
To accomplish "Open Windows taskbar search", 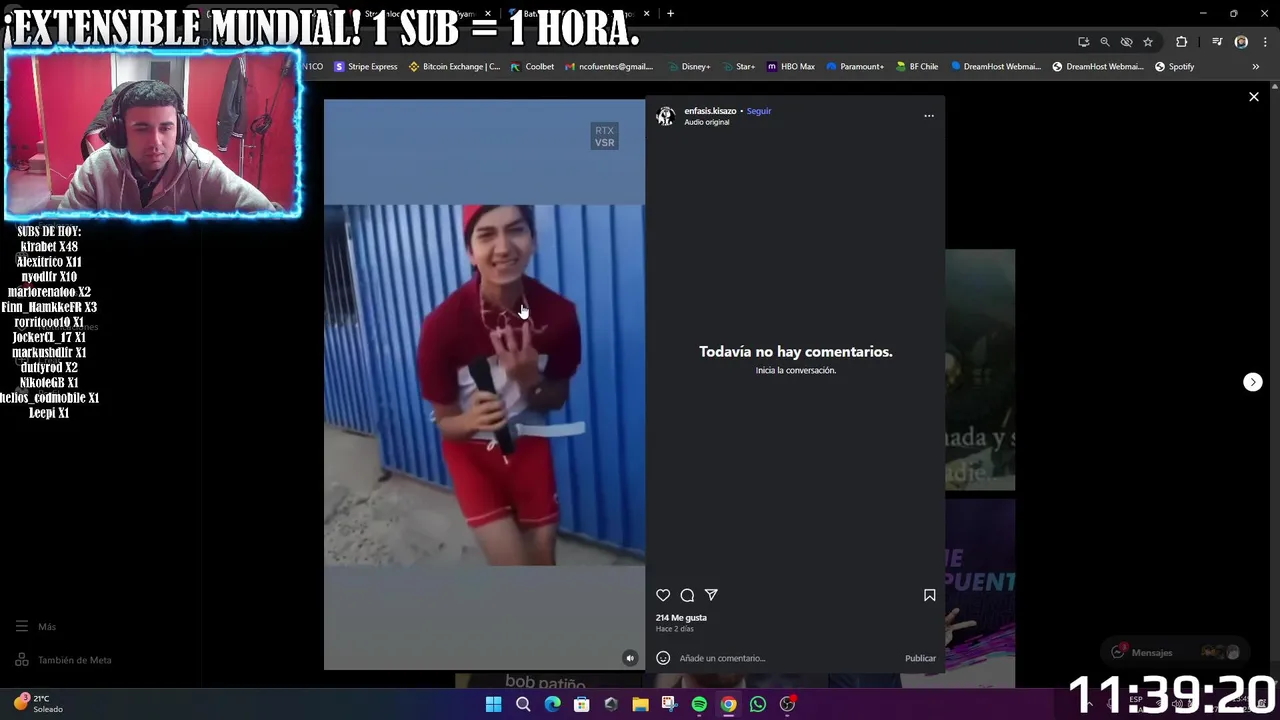I will click(x=523, y=704).
